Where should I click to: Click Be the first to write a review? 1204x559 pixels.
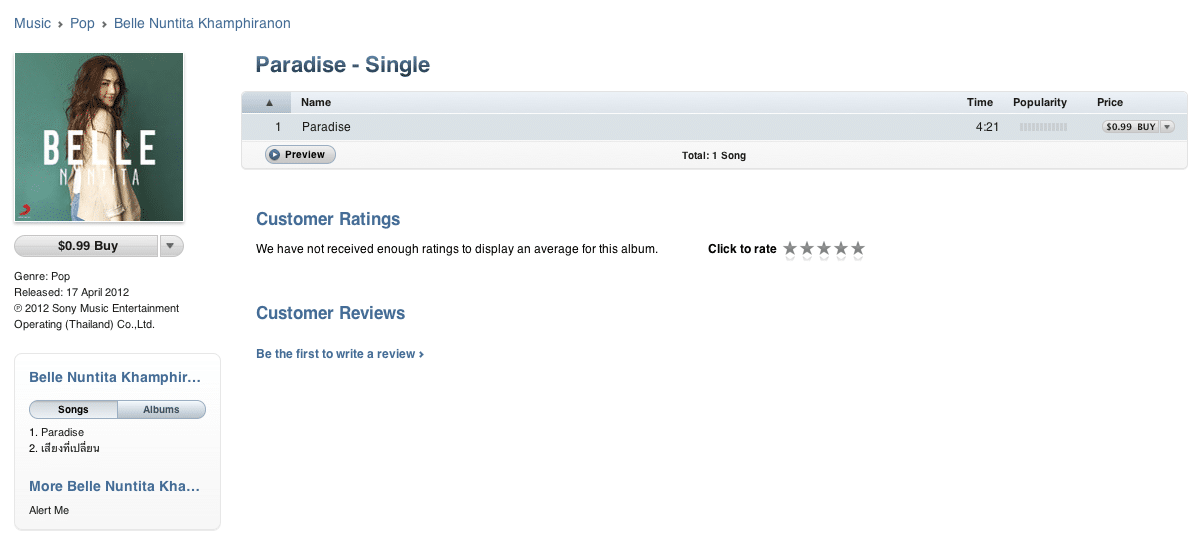coord(340,354)
